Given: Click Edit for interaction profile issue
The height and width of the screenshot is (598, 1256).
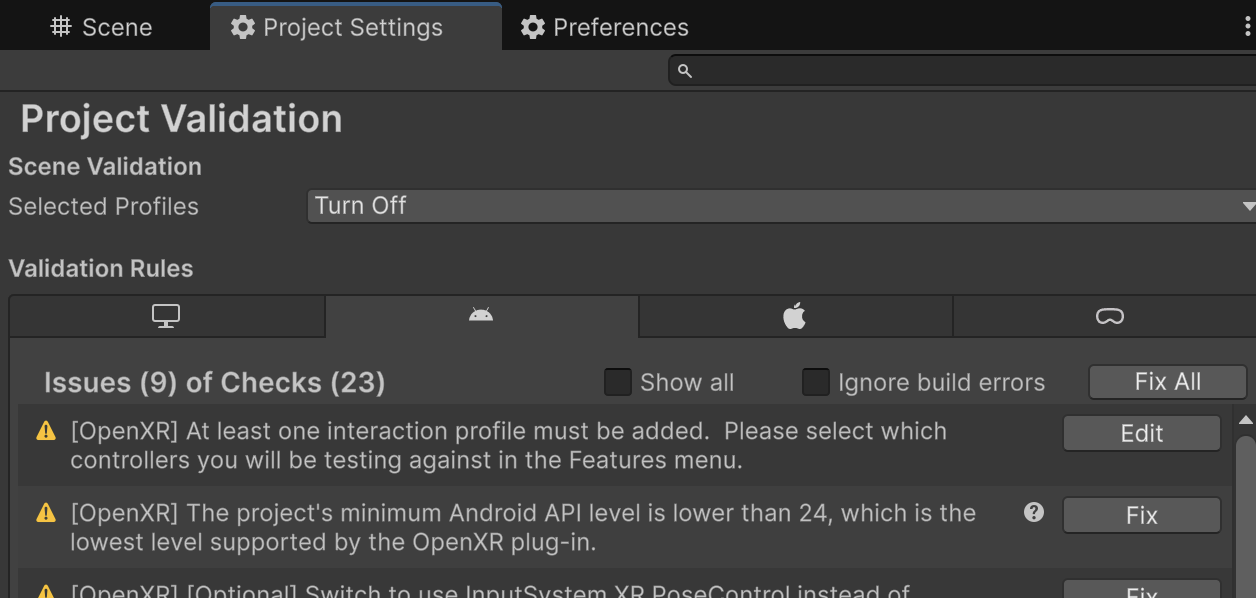Looking at the screenshot, I should pyautogui.click(x=1141, y=433).
